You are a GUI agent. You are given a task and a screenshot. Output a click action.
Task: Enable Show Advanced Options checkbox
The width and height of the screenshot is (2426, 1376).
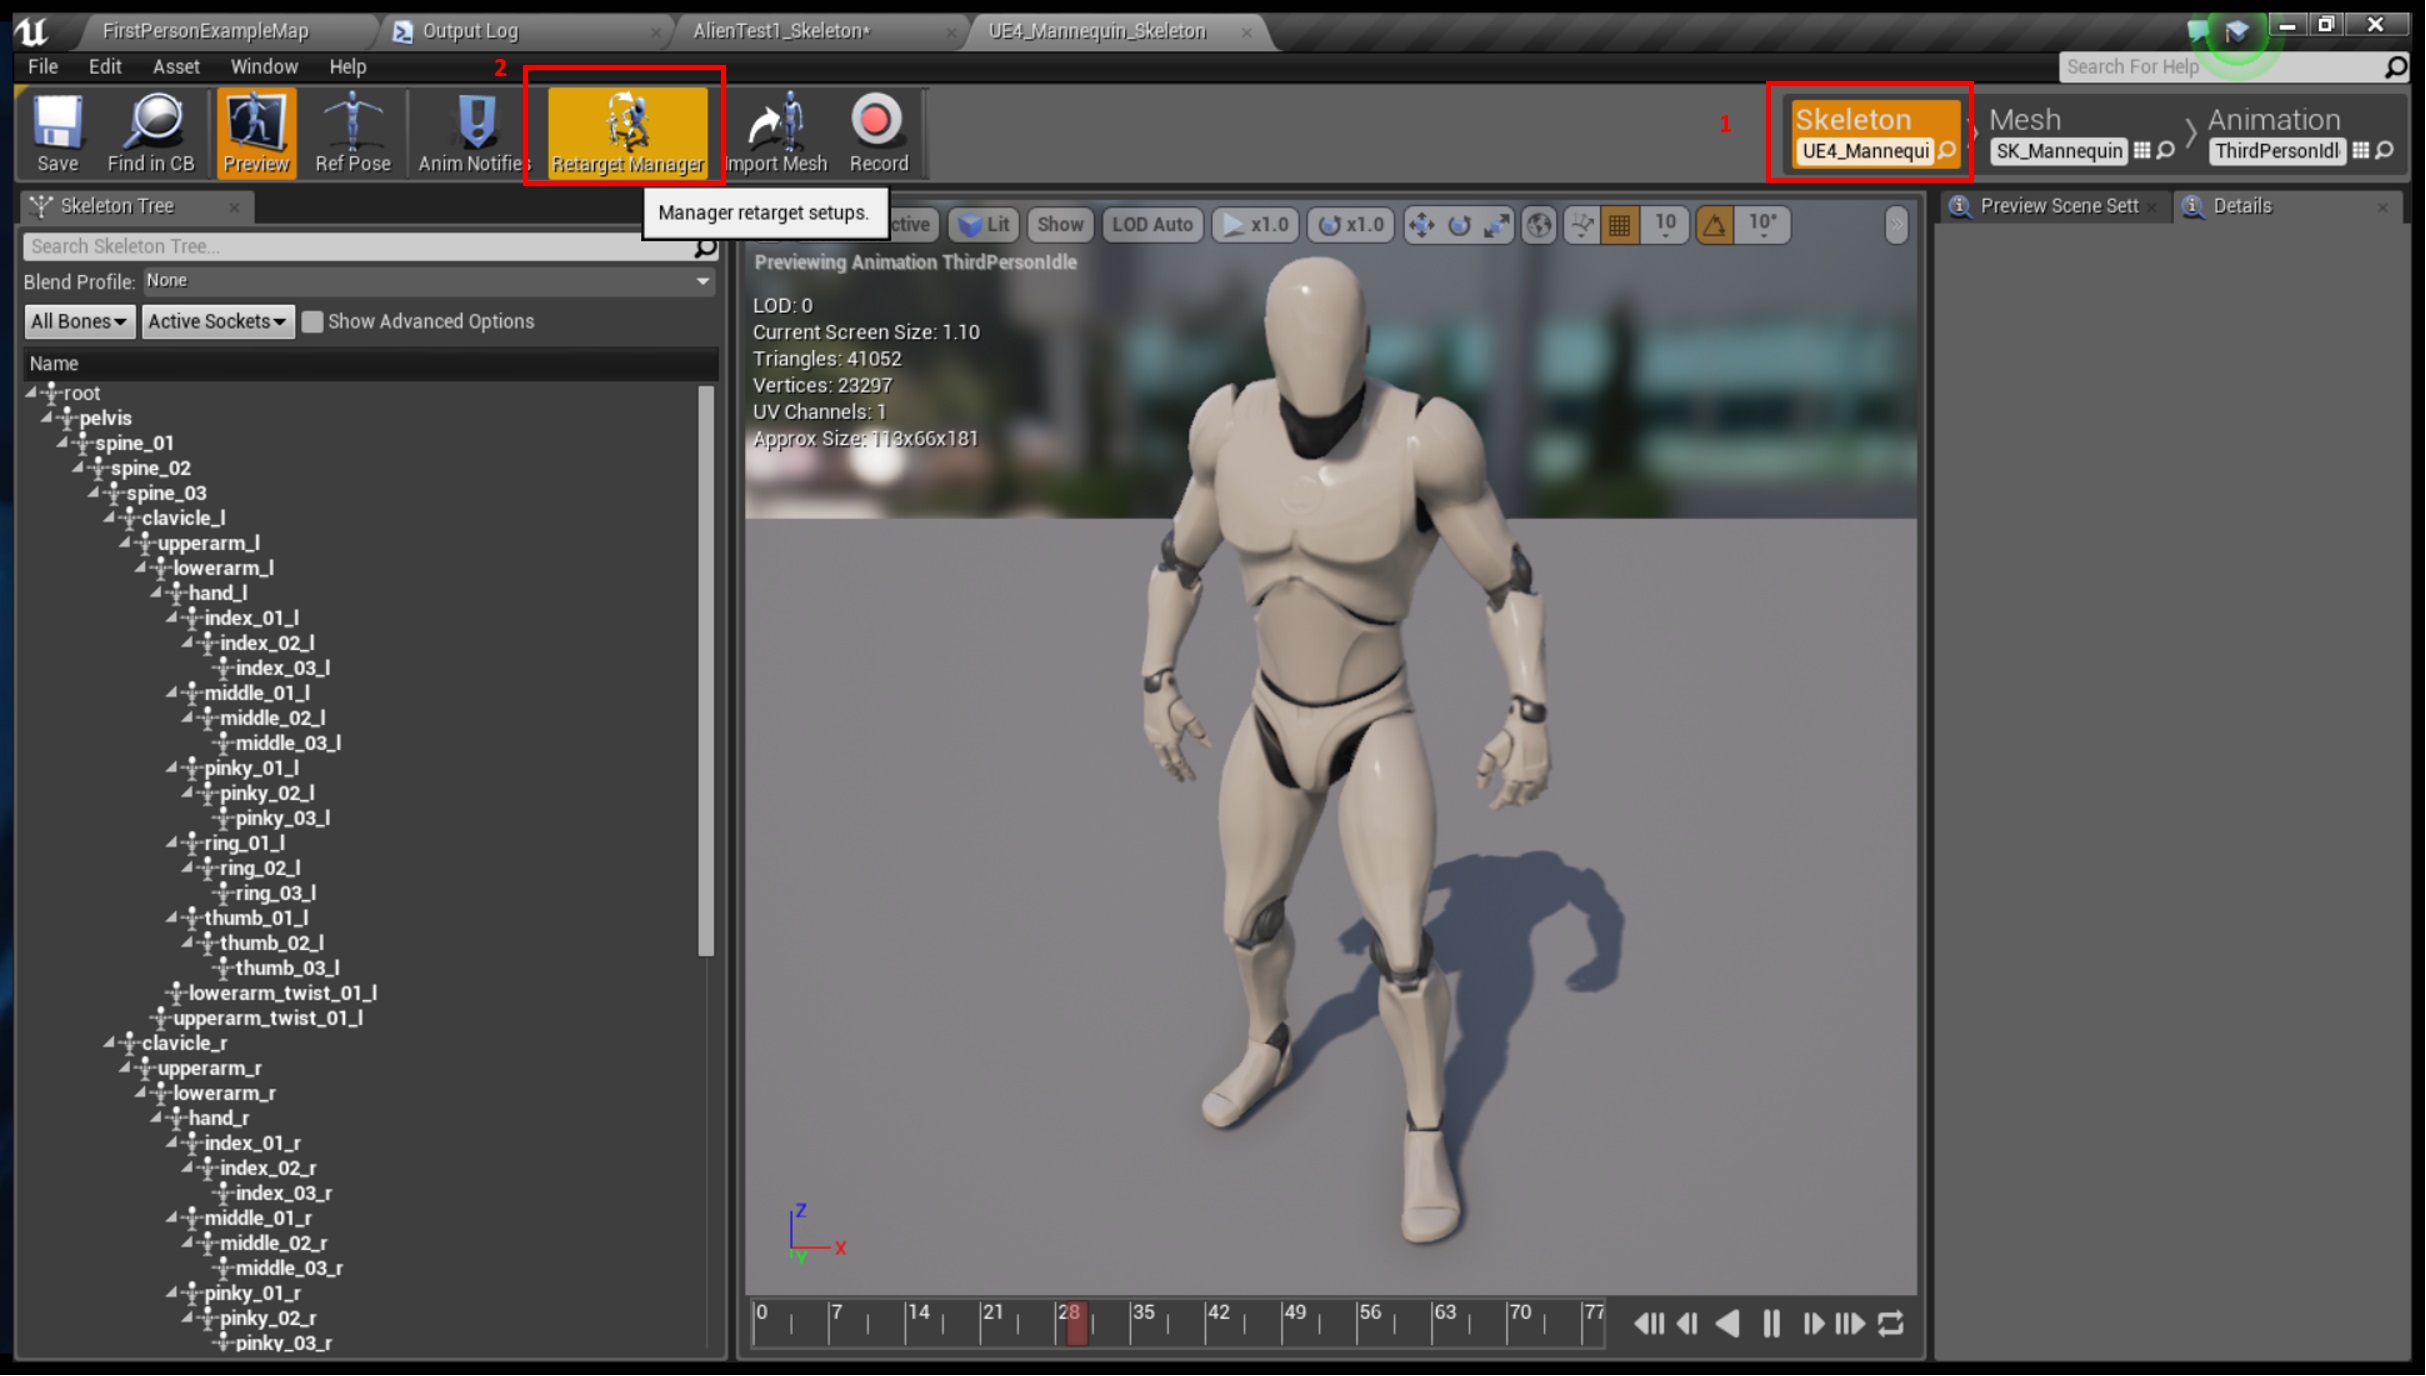(x=313, y=322)
